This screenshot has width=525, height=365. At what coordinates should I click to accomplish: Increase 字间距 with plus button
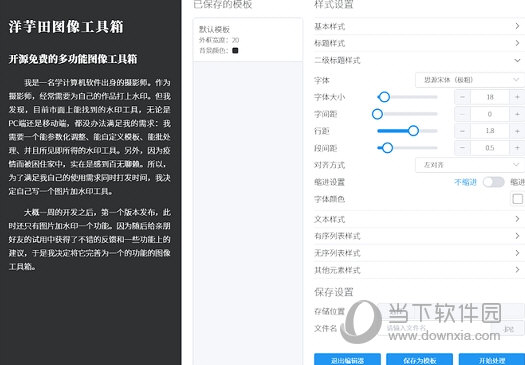tap(517, 114)
